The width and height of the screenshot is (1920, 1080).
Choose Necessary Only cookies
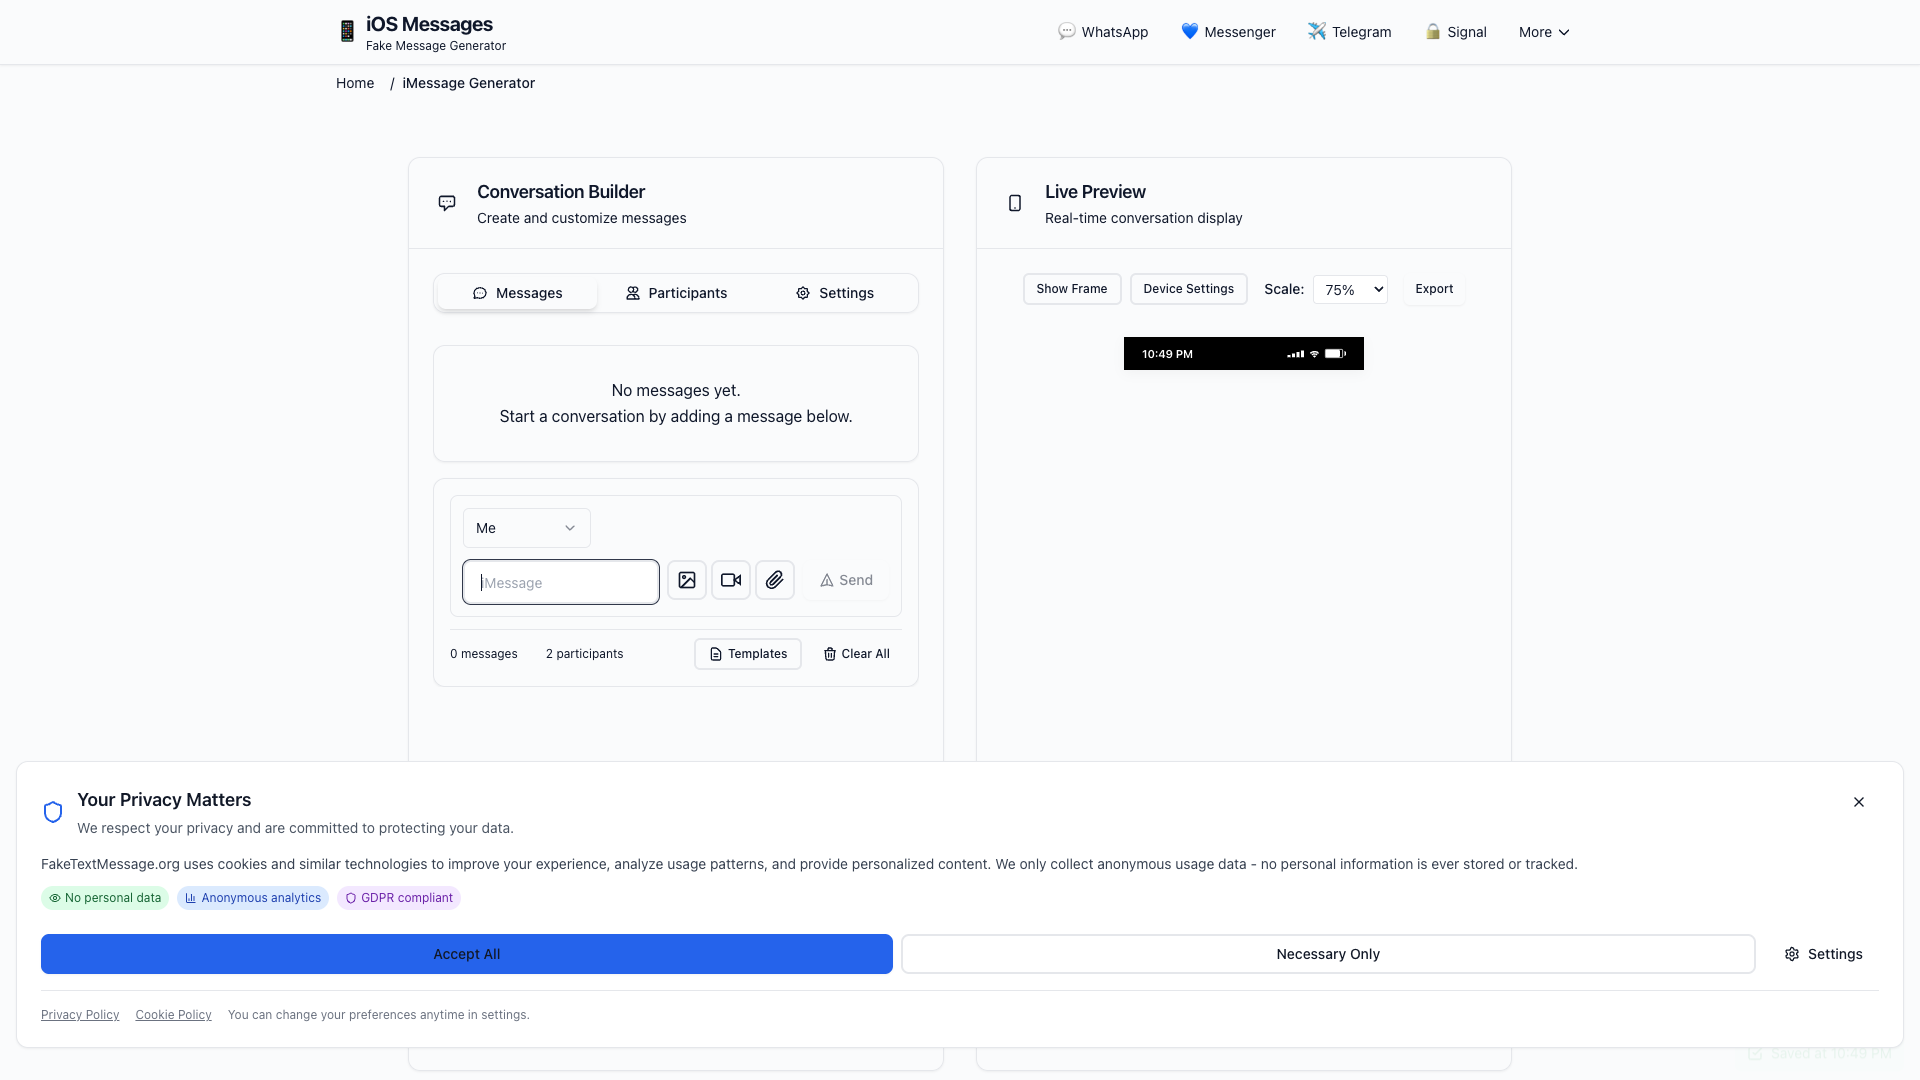click(1327, 954)
